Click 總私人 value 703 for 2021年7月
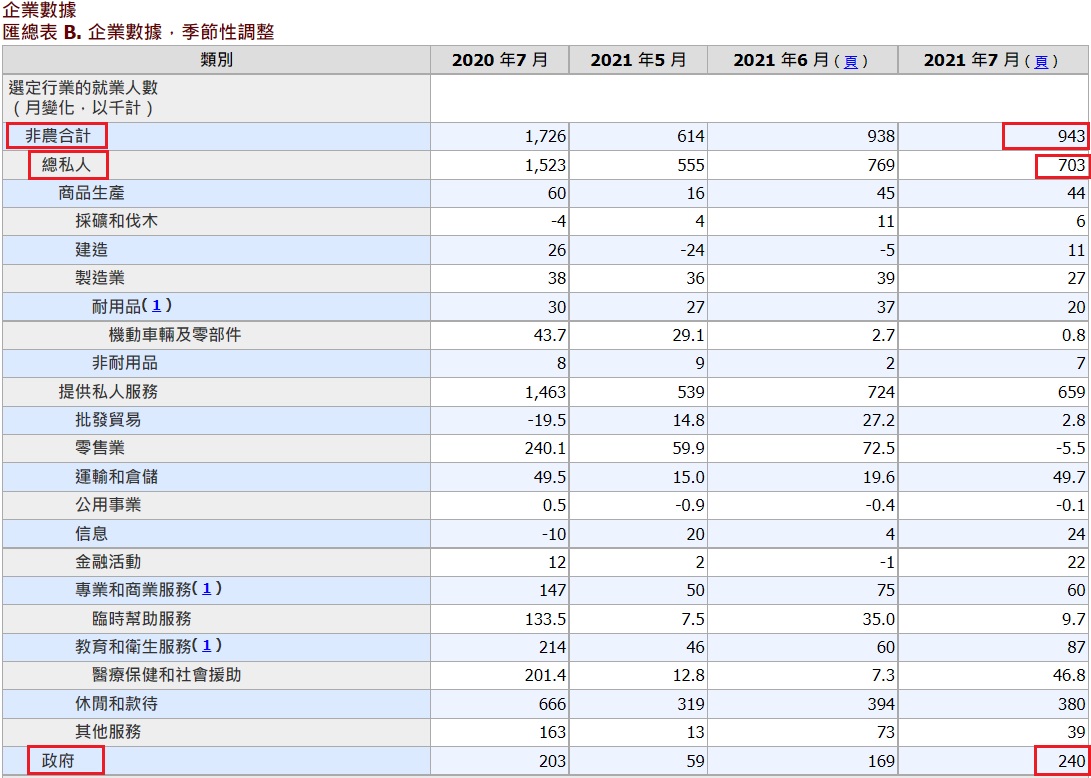Image resolution: width=1091 pixels, height=778 pixels. click(x=1073, y=165)
